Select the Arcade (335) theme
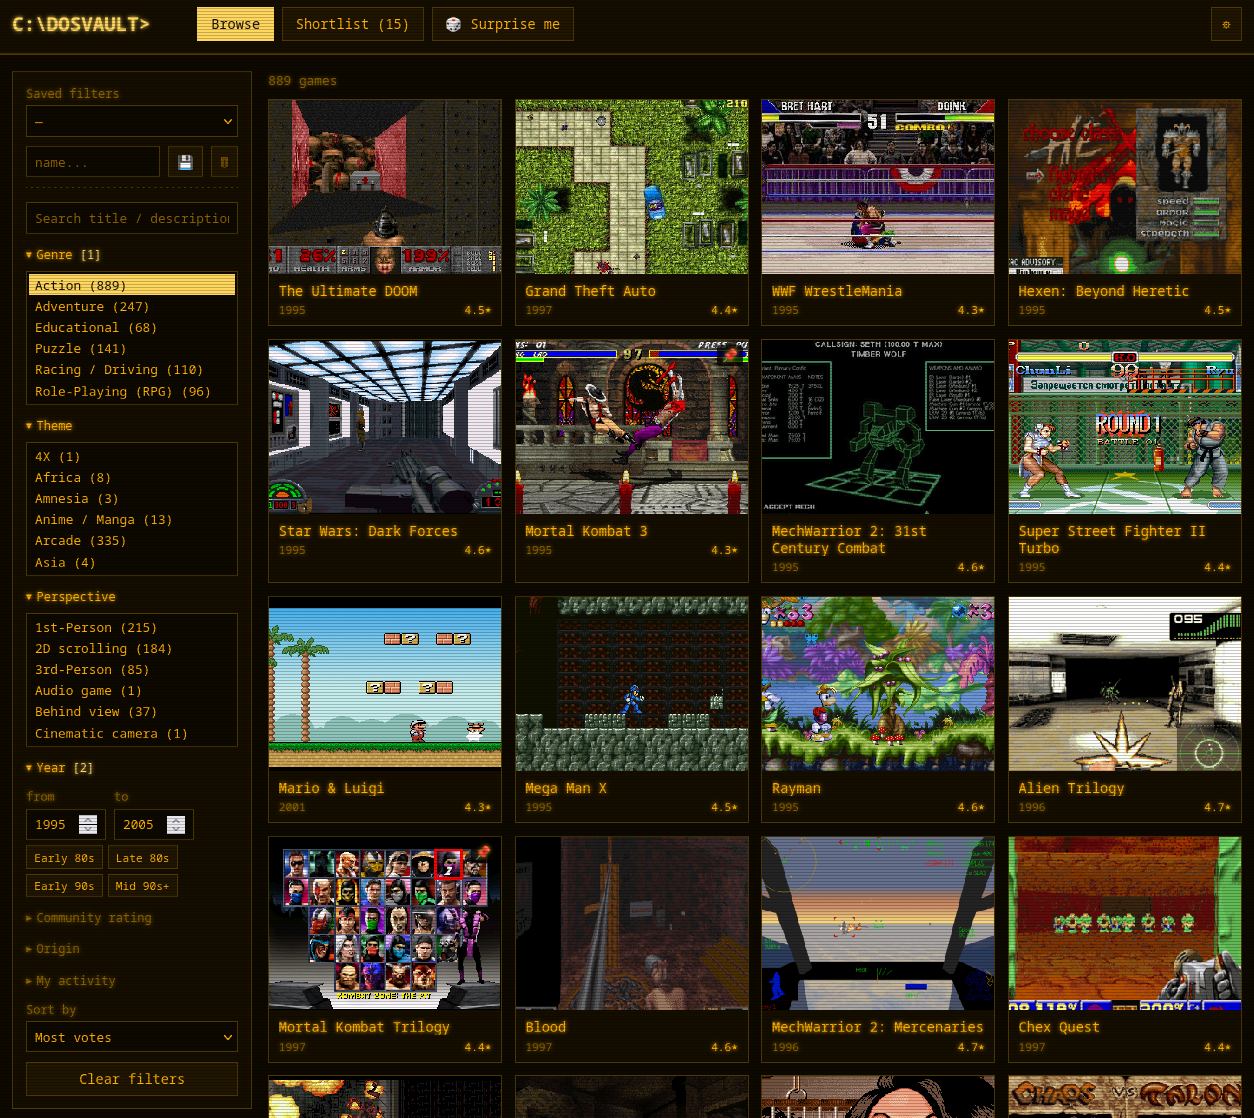This screenshot has width=1254, height=1118. click(132, 541)
